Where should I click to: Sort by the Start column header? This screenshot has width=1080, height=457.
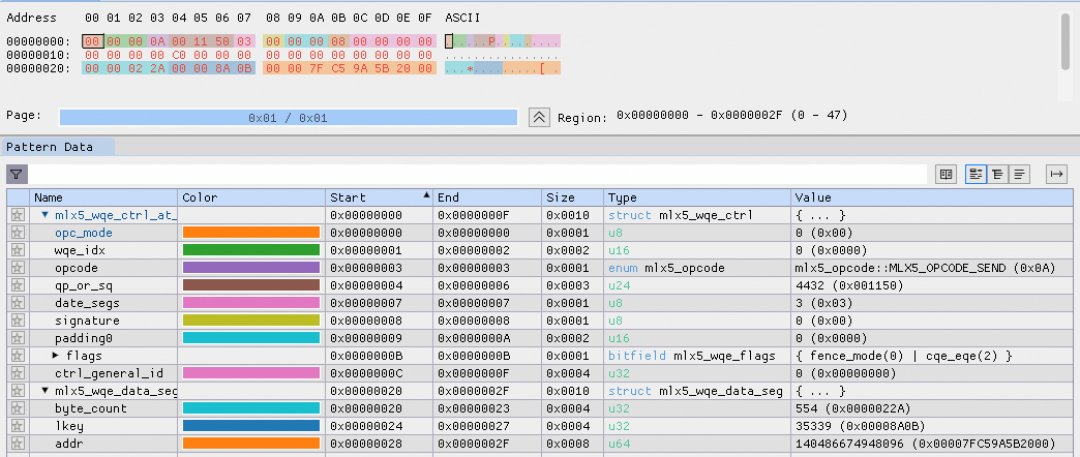tap(379, 198)
